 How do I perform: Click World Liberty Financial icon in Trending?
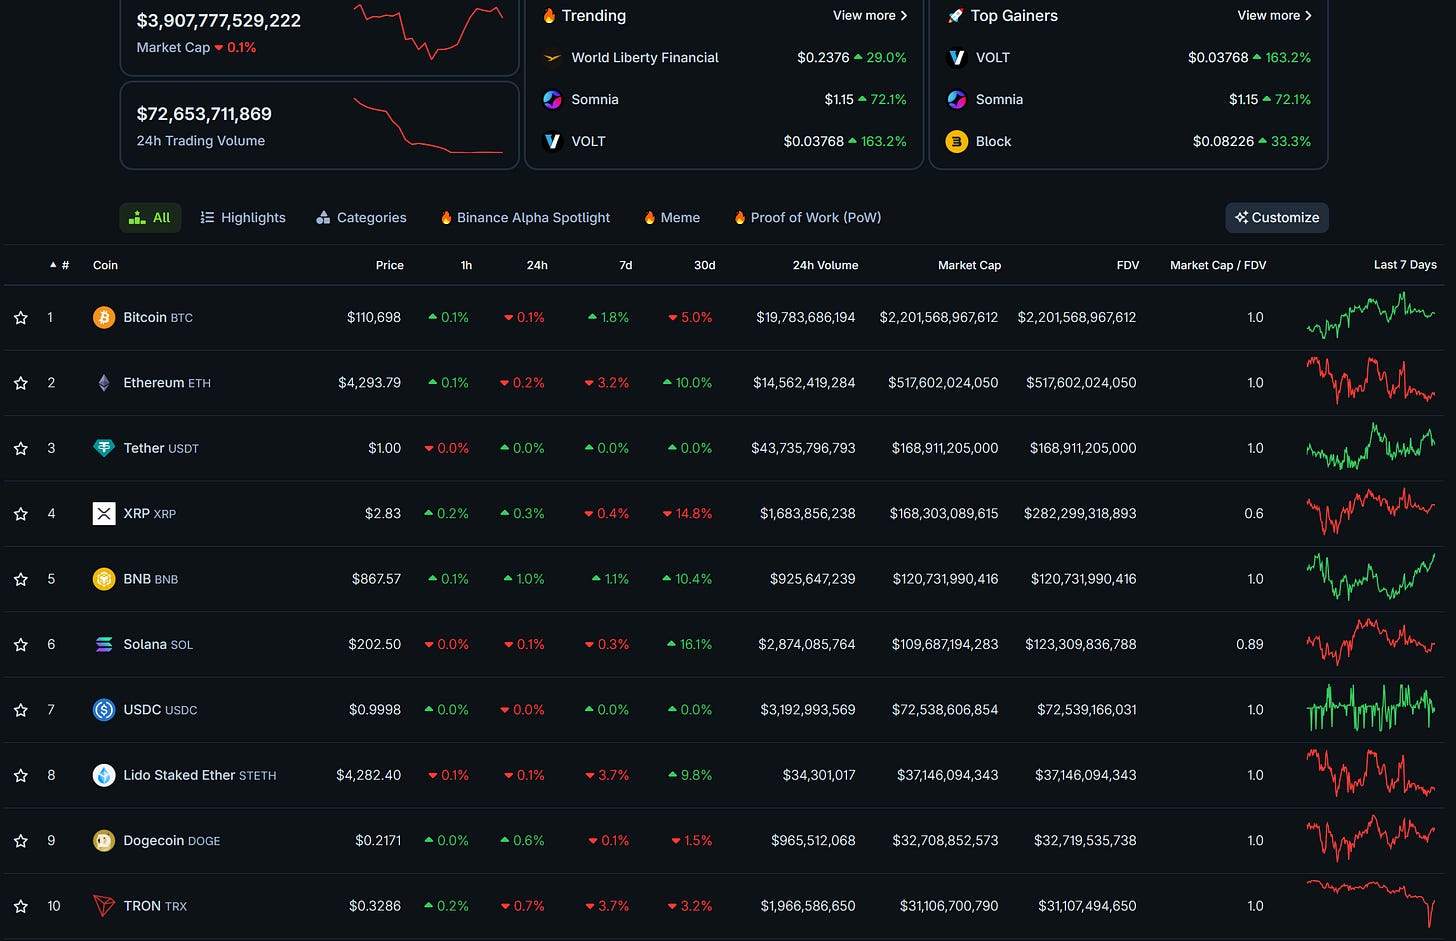coord(552,58)
